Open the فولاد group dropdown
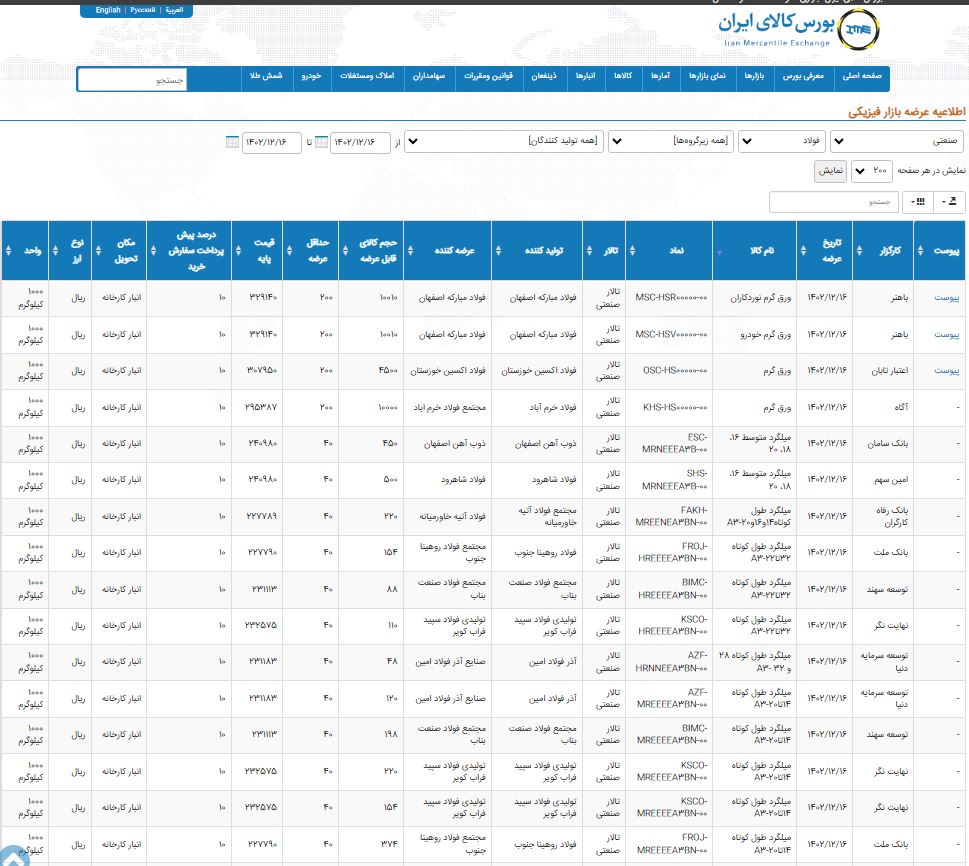969x866 pixels. (782, 141)
